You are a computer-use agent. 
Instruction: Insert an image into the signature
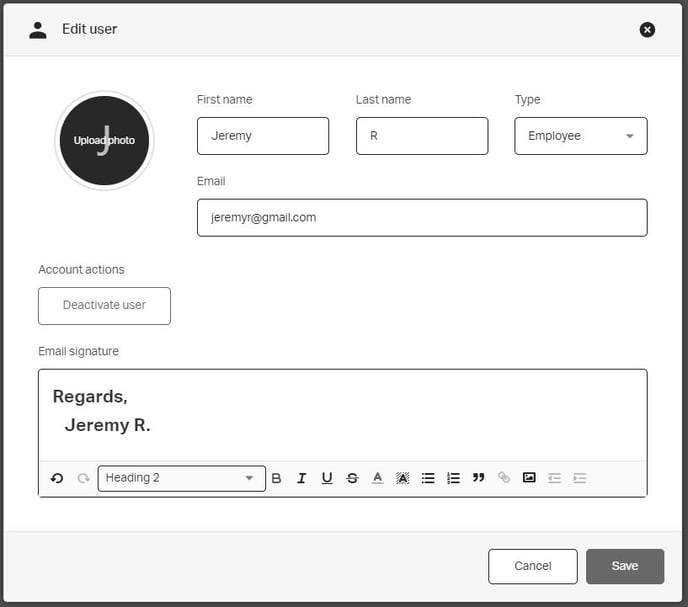coord(529,478)
